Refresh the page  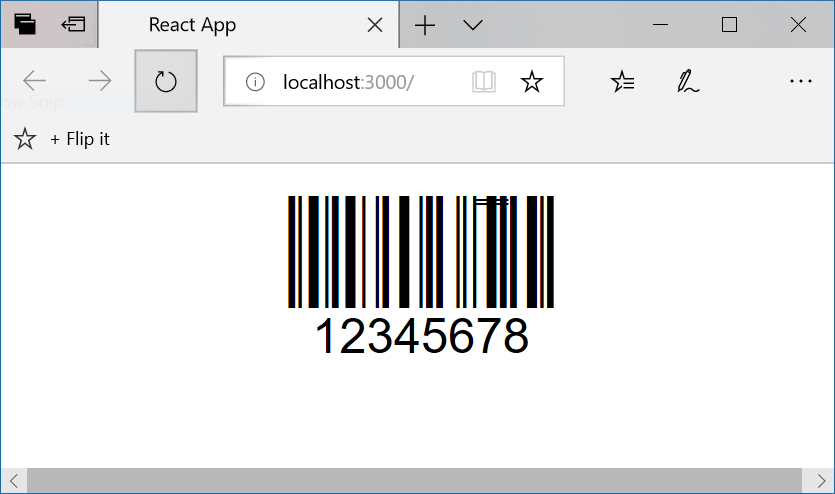point(166,81)
